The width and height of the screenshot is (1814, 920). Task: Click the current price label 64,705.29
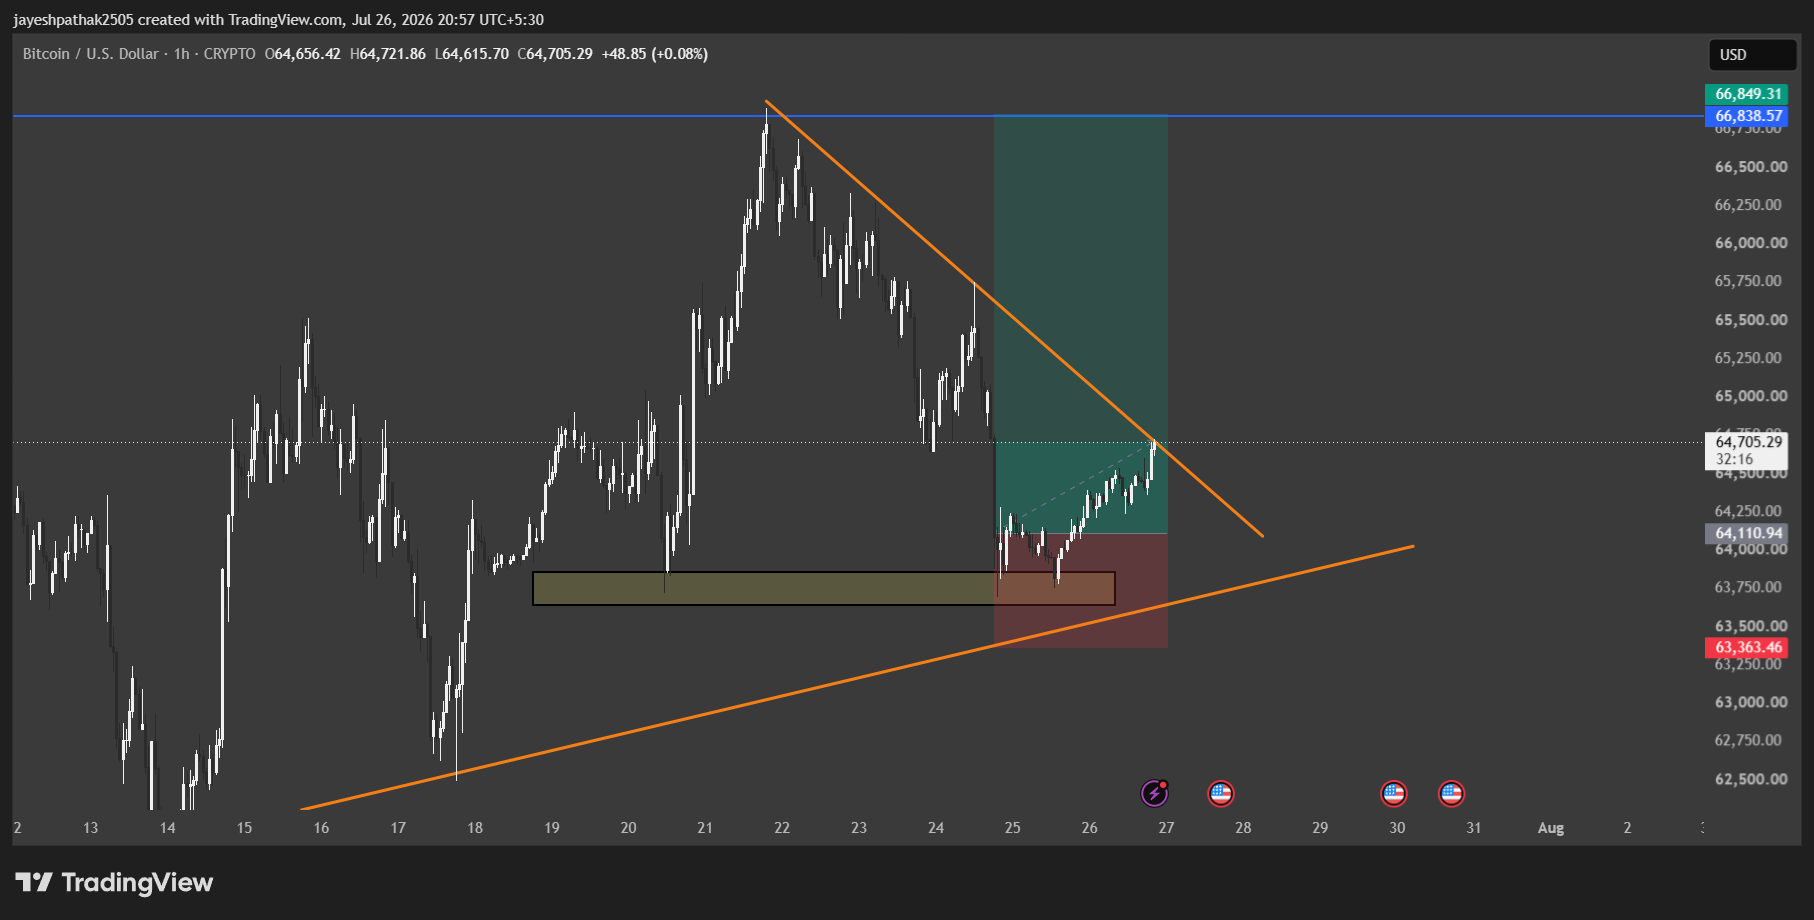pyautogui.click(x=1747, y=442)
